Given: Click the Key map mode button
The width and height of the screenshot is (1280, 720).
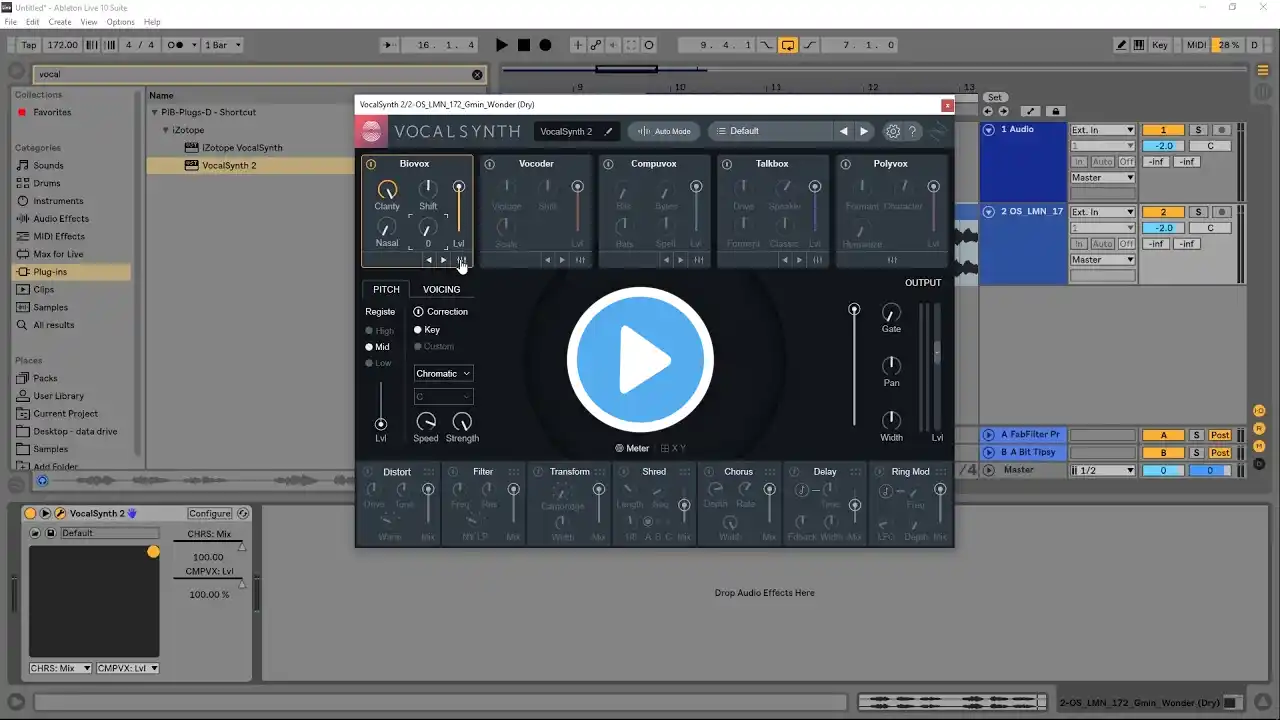Looking at the screenshot, I should tap(1160, 45).
